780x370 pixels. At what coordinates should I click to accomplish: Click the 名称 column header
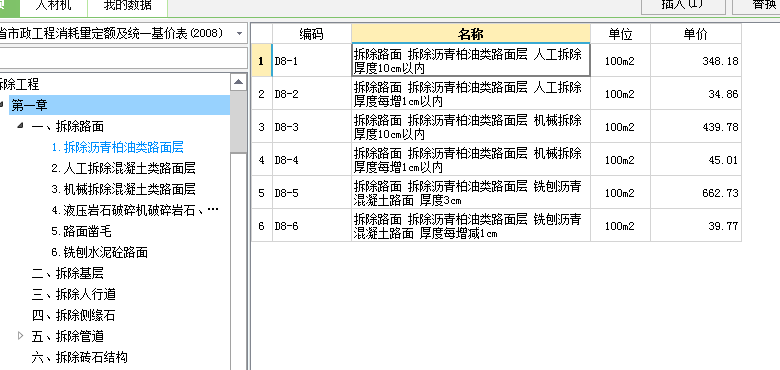471,34
